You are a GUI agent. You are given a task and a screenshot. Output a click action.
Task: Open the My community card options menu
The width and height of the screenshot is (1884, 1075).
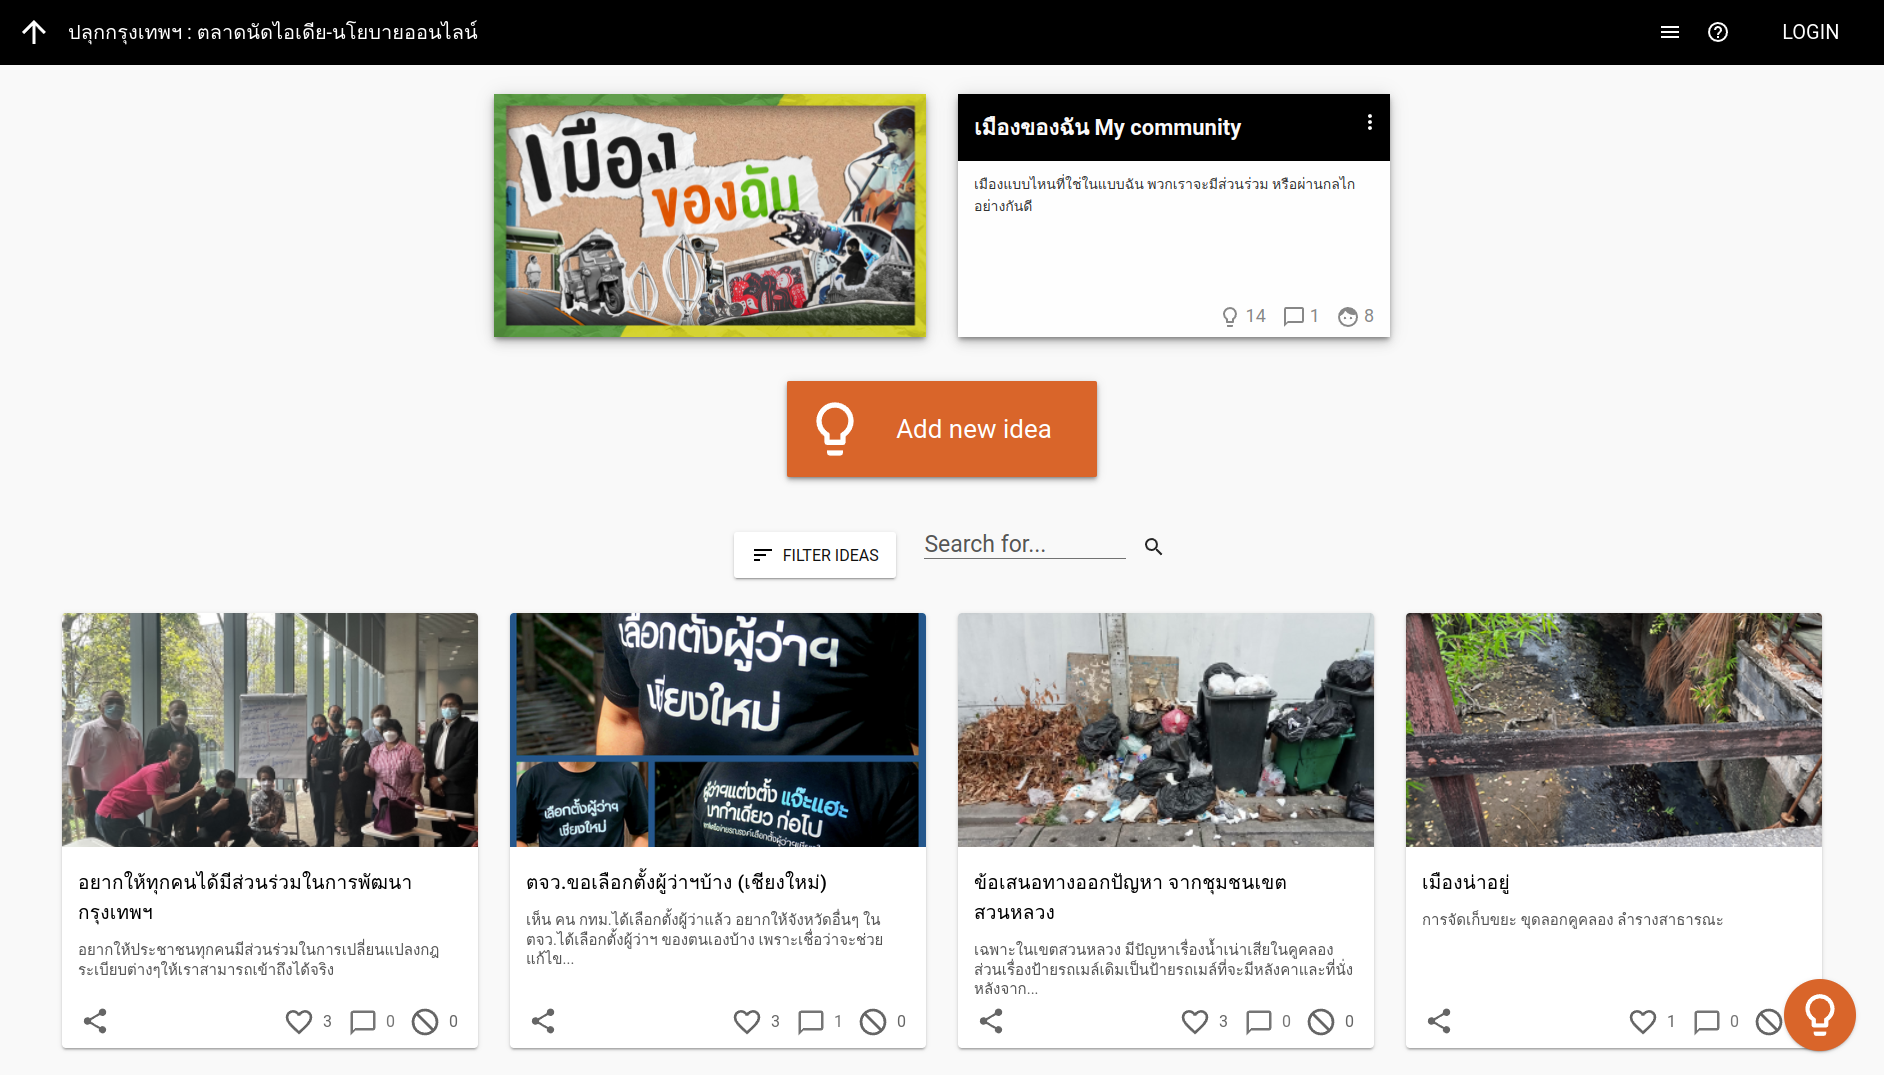coord(1369,122)
